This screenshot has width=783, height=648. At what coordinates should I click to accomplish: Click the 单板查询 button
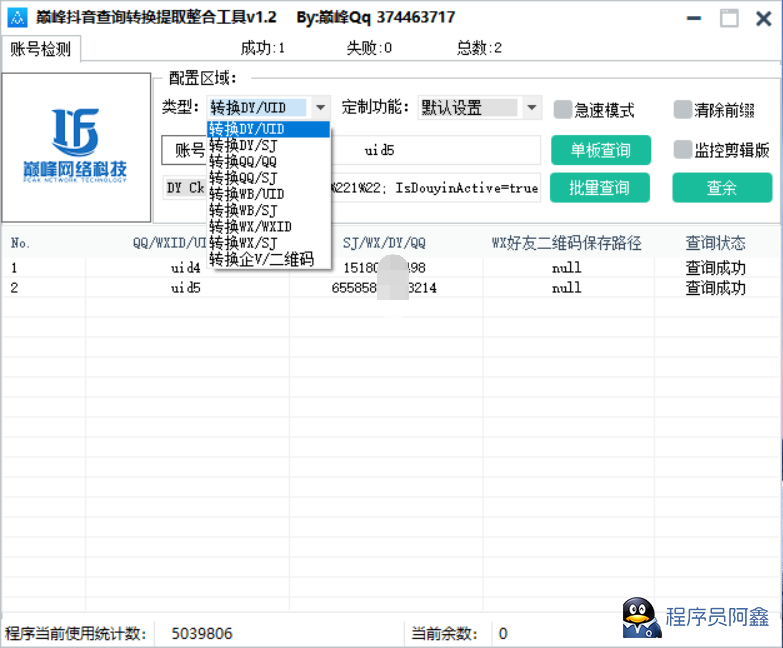(x=600, y=150)
